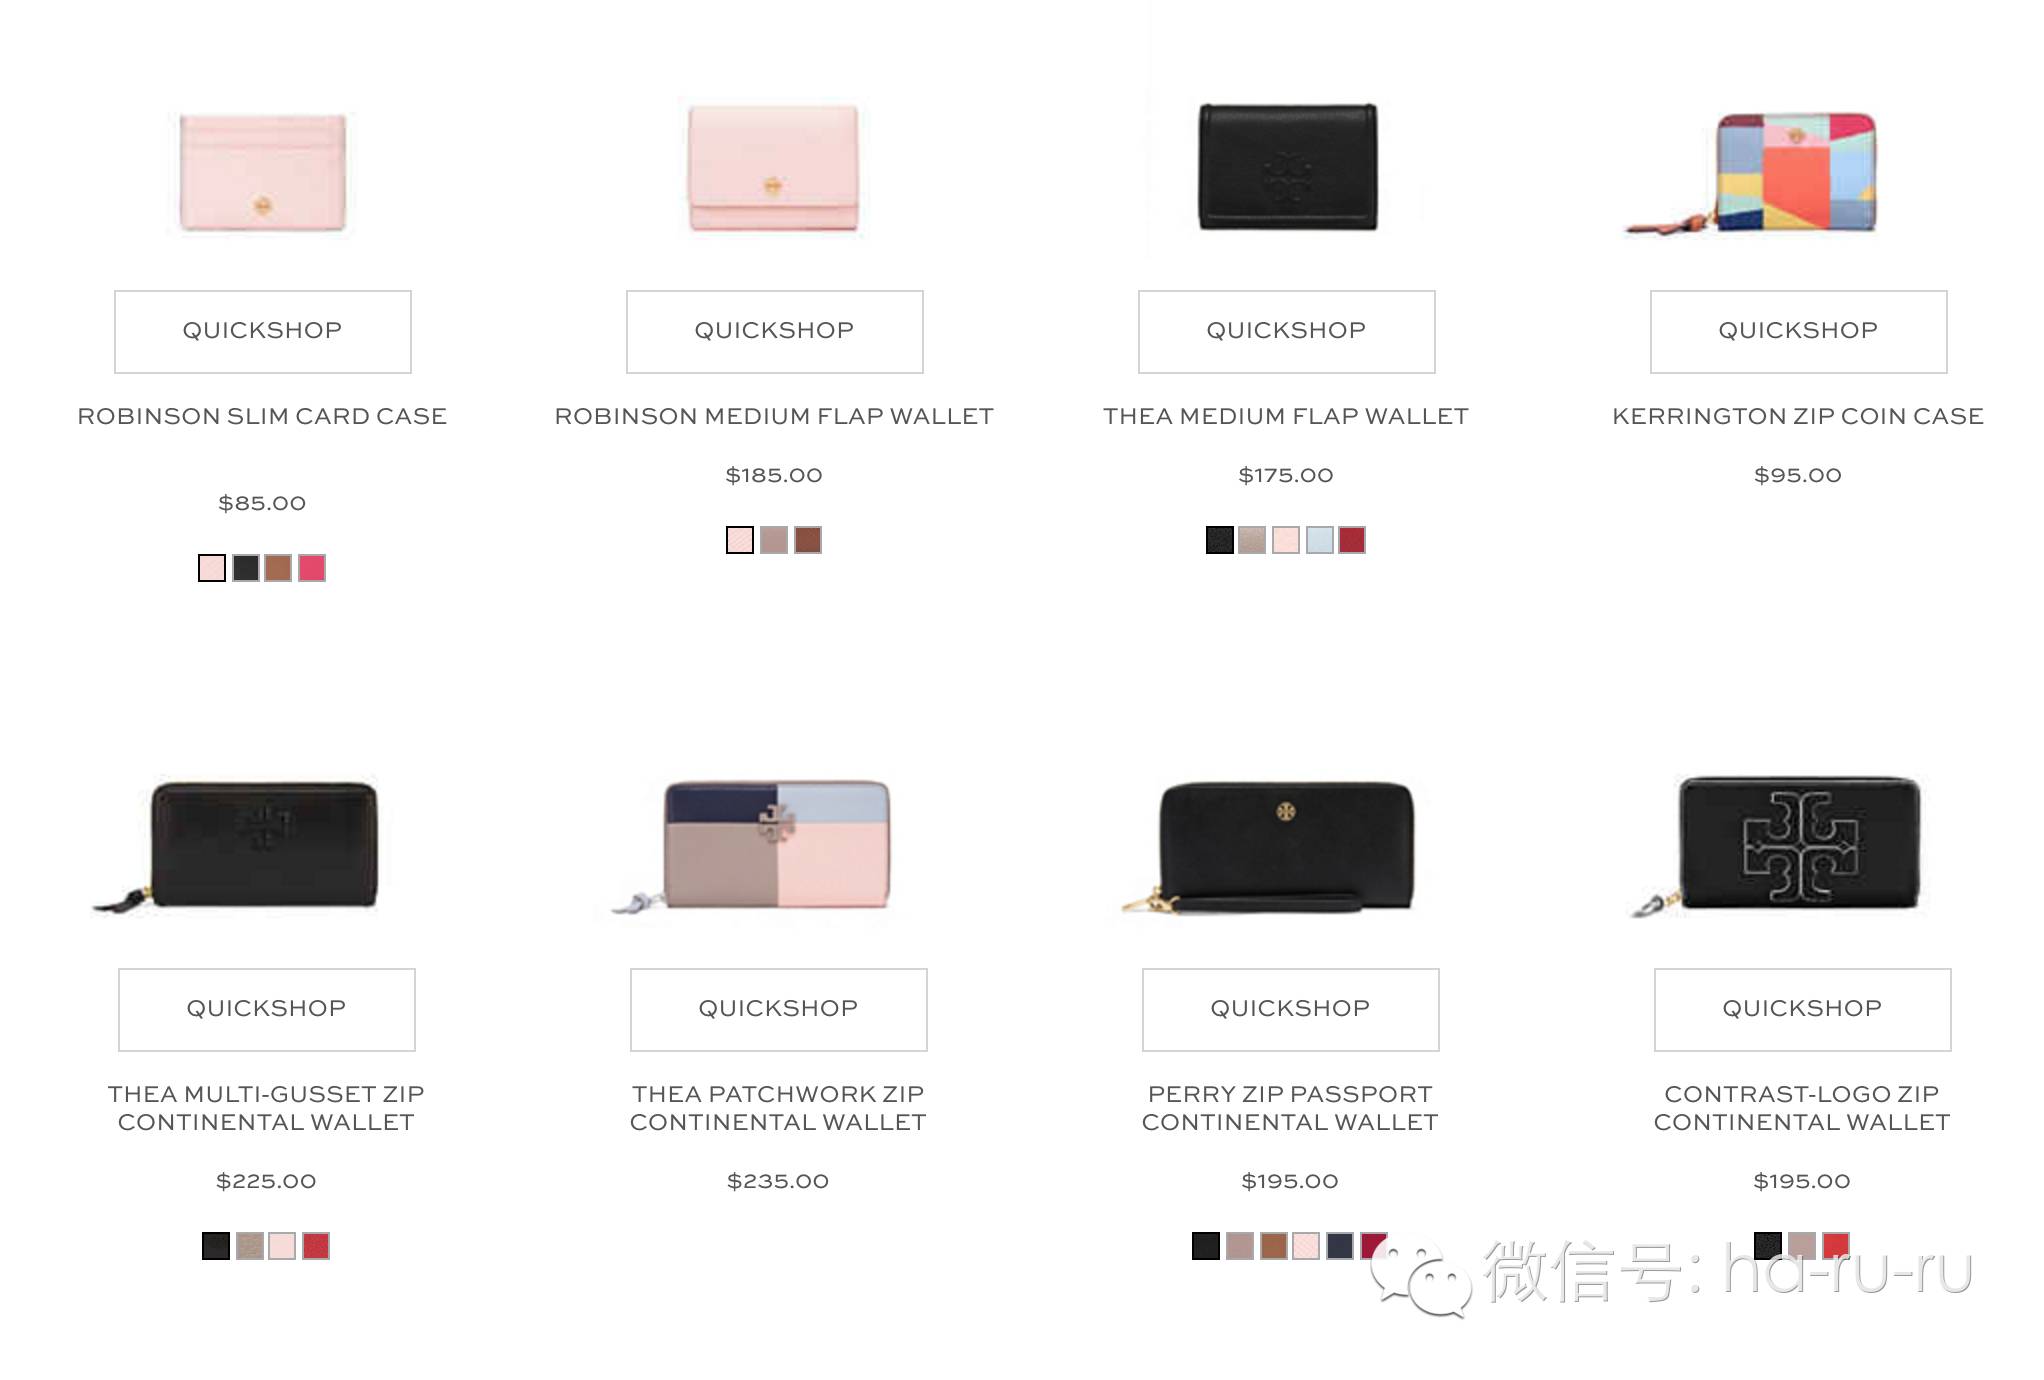Image resolution: width=2044 pixels, height=1380 pixels.
Task: Select black swatch for Contrast-Logo Zip wallet
Action: point(1768,1246)
